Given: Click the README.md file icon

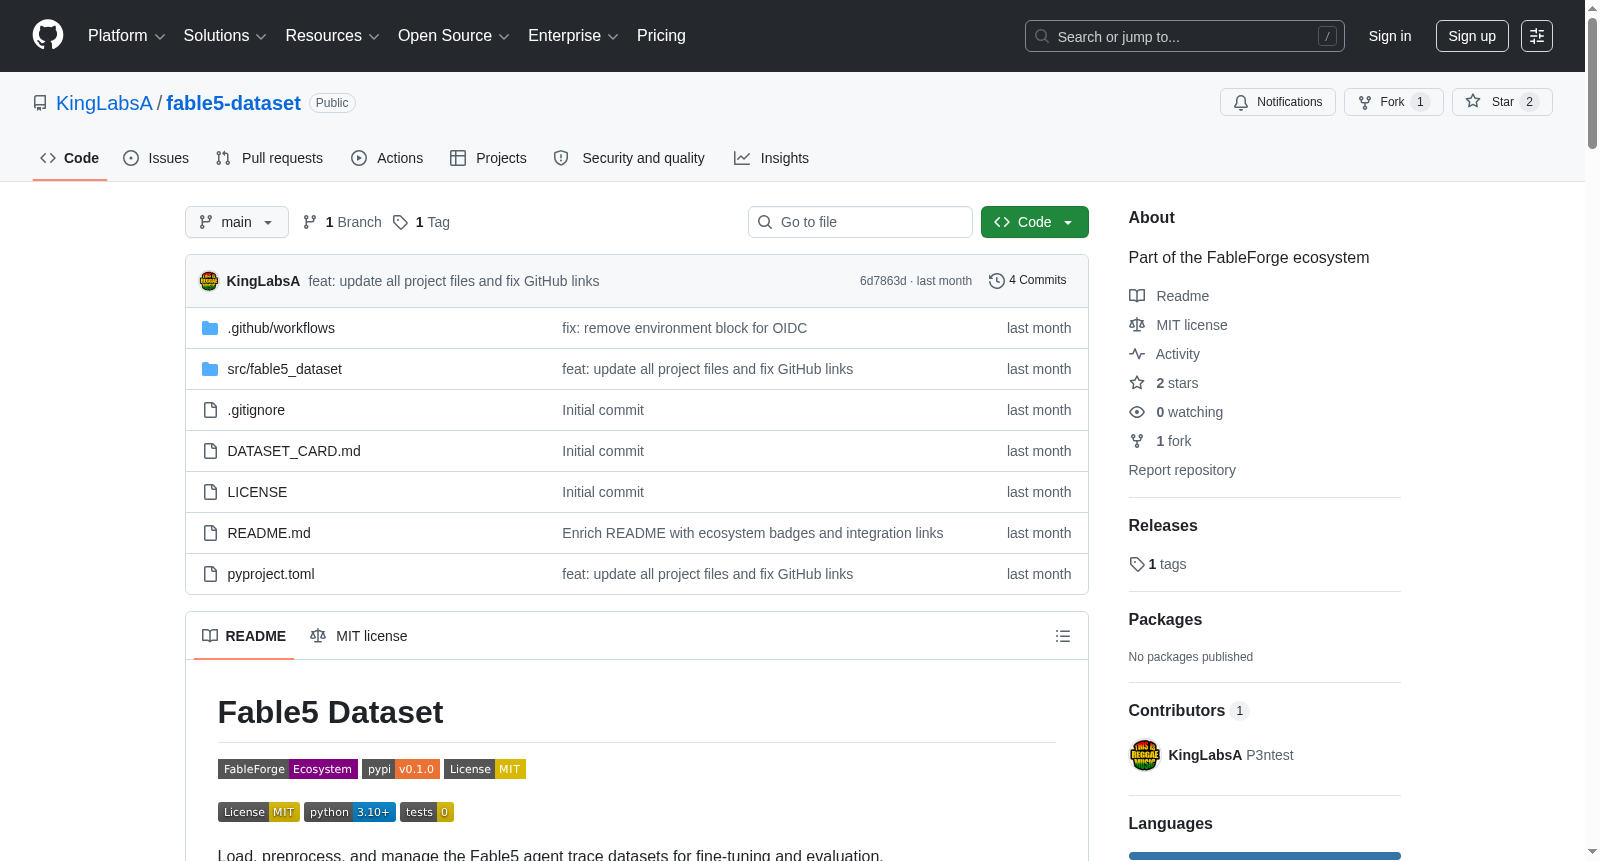Looking at the screenshot, I should coord(210,533).
